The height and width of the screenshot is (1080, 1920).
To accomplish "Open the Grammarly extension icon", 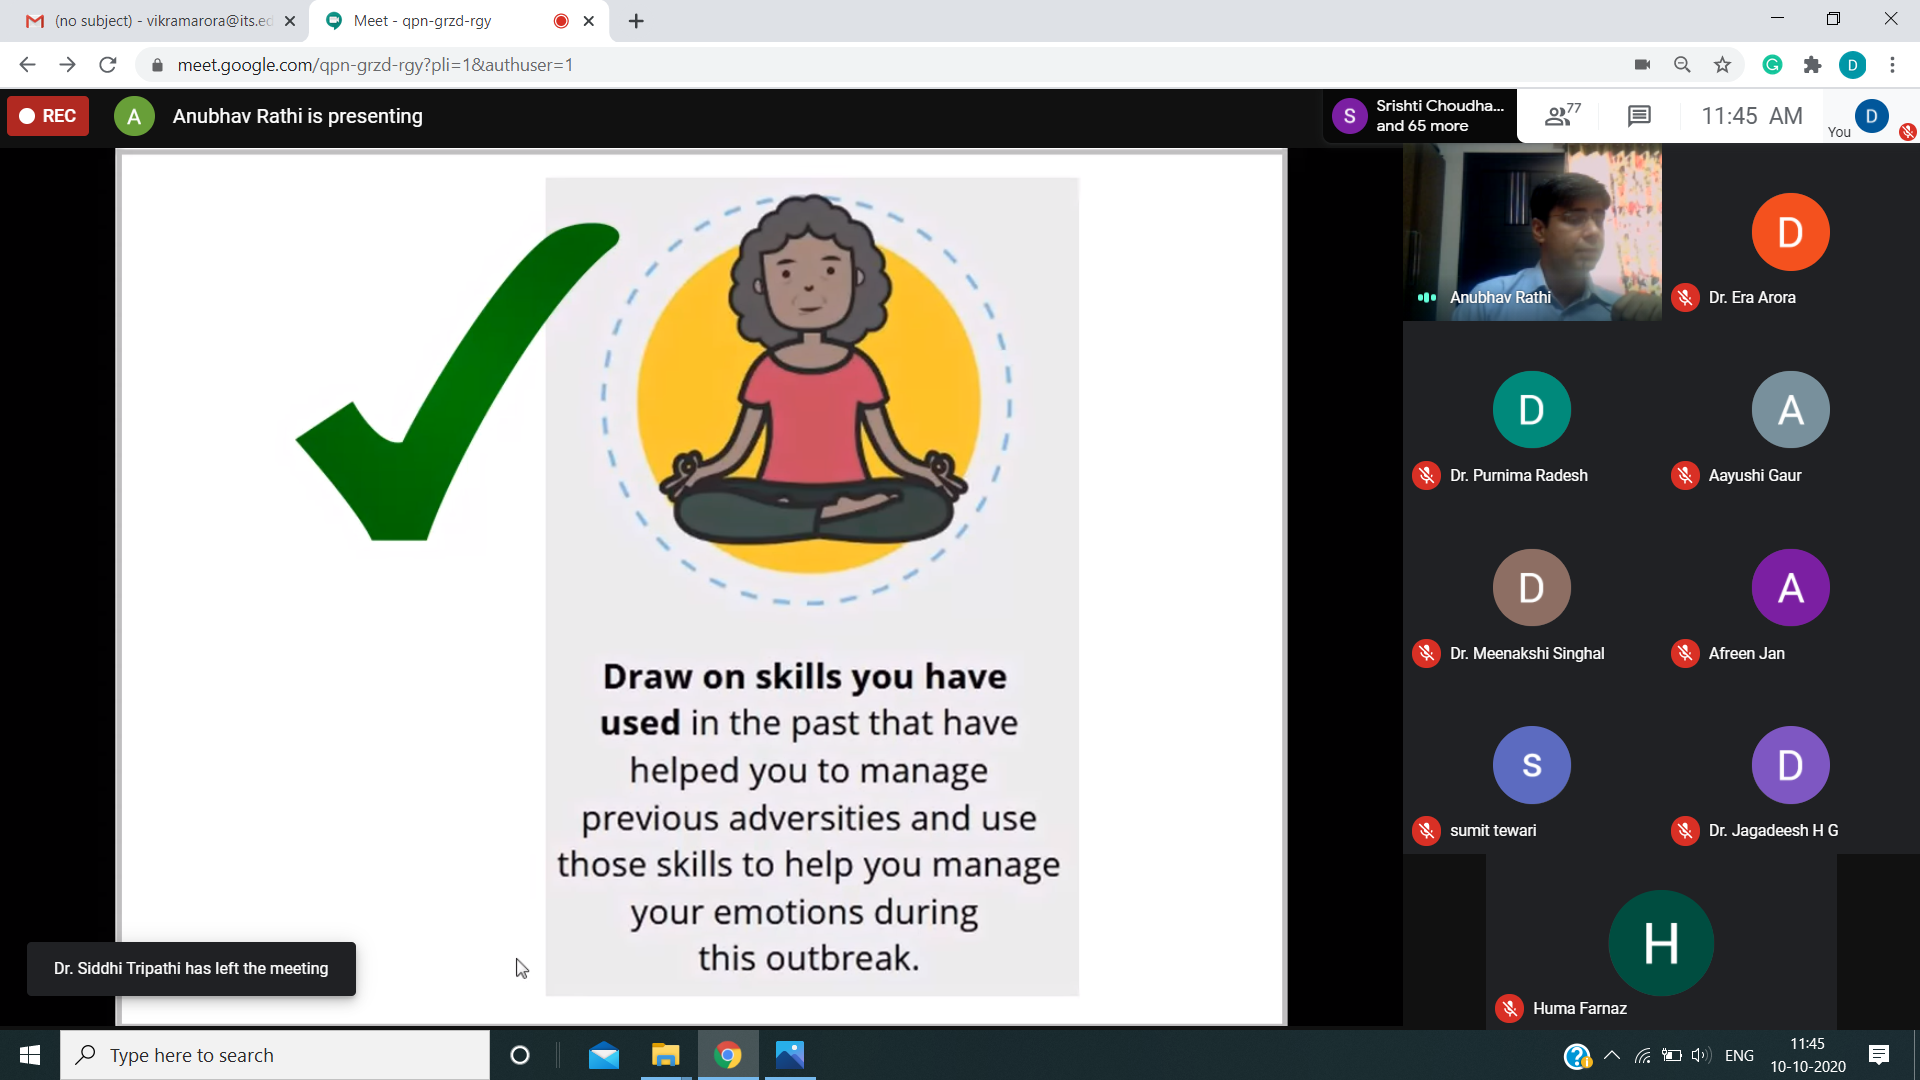I will (x=1772, y=65).
